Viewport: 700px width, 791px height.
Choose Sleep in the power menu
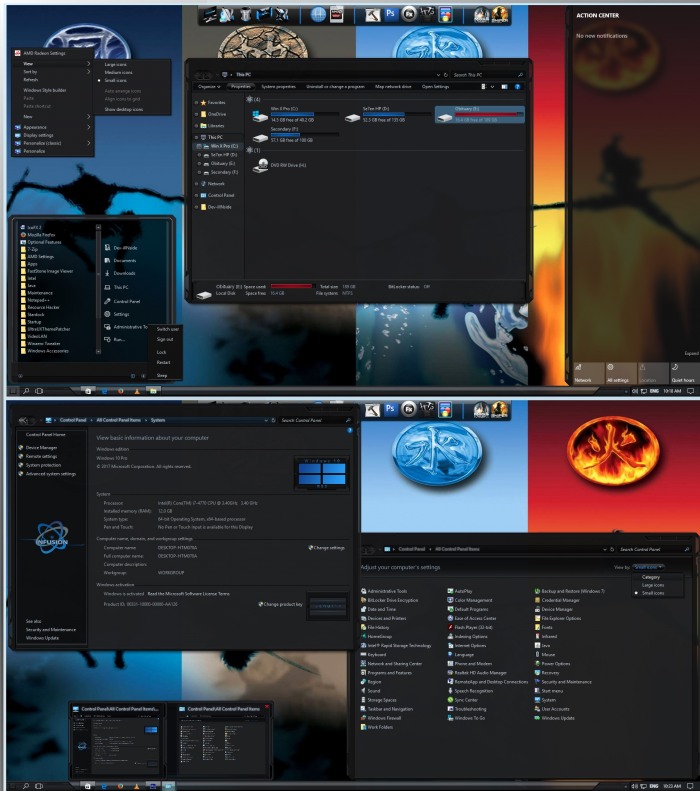(x=161, y=375)
